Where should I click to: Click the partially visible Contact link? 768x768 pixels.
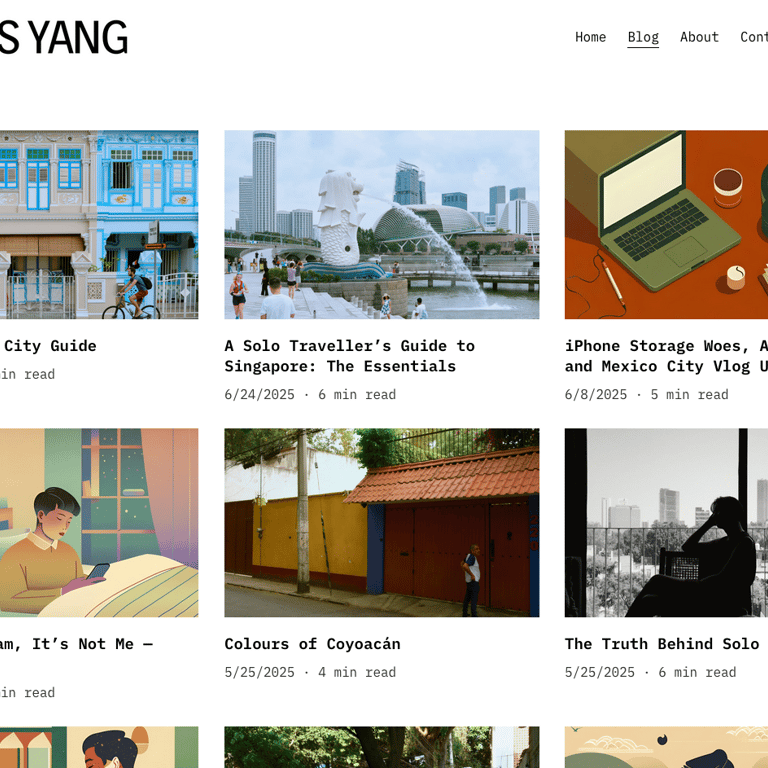tap(754, 37)
